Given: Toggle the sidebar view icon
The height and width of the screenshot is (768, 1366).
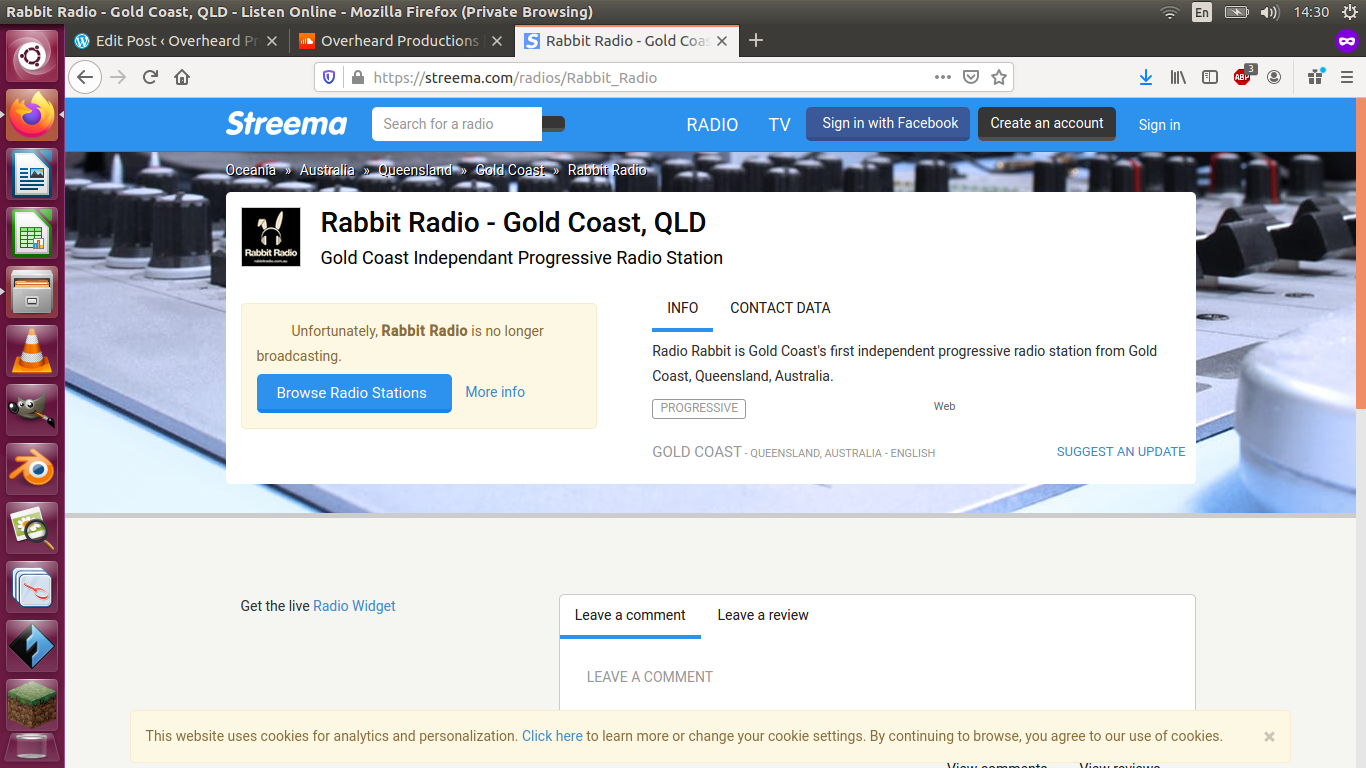Looking at the screenshot, I should [1210, 77].
